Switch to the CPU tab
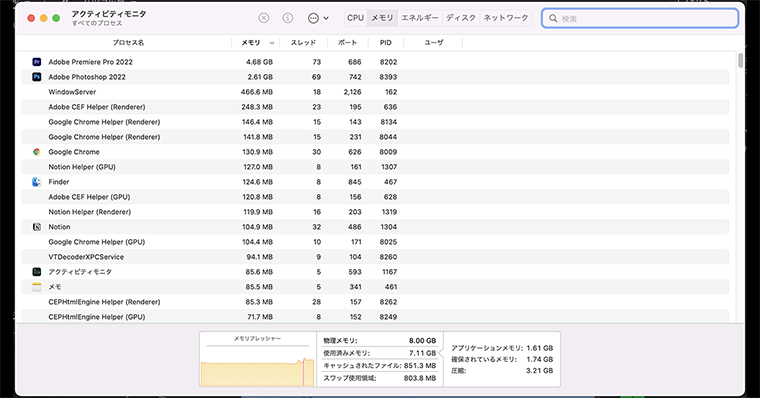Viewport: 760px width, 398px height. (x=355, y=18)
